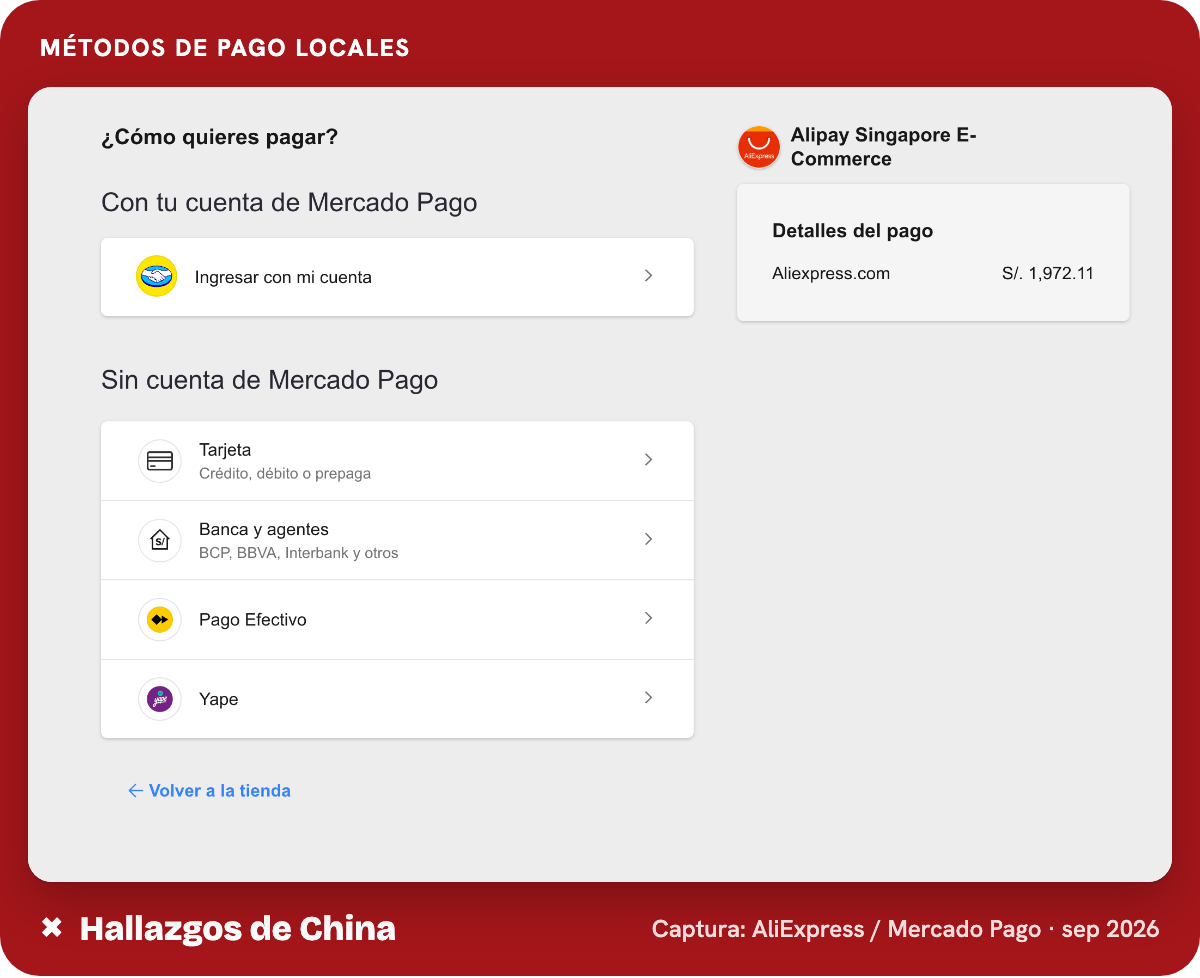This screenshot has height=978, width=1200.
Task: Choose Ingresar con mi cuenta
Action: (x=397, y=277)
